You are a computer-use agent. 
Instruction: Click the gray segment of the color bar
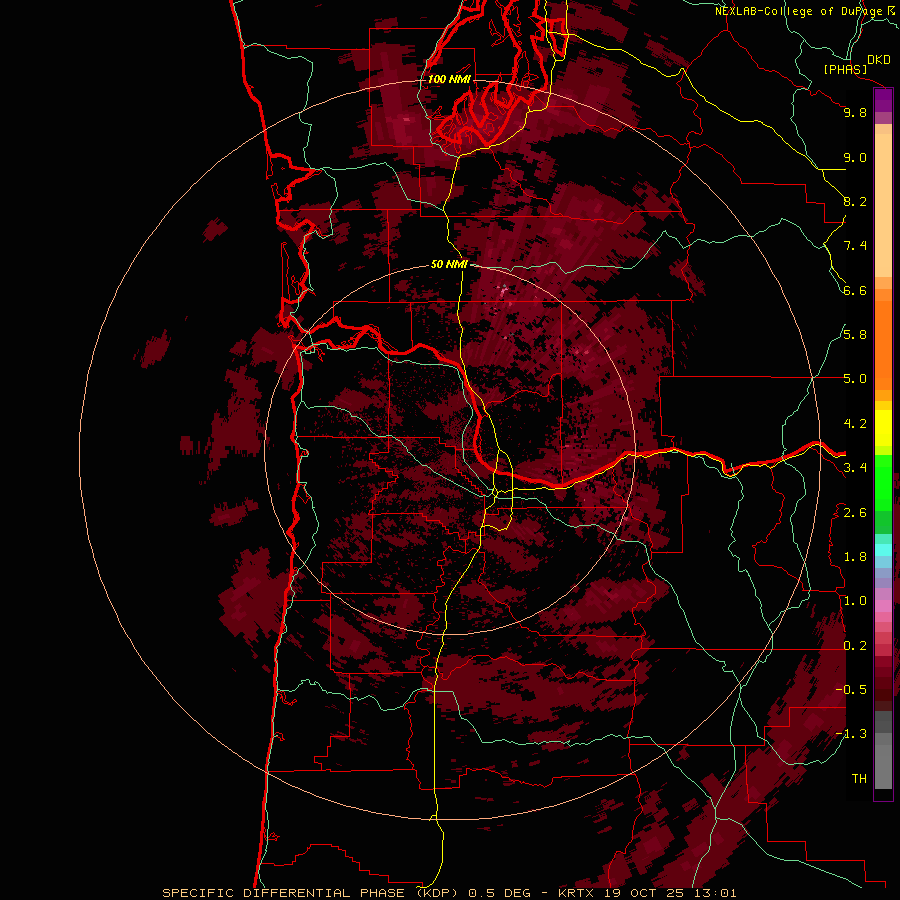883,751
